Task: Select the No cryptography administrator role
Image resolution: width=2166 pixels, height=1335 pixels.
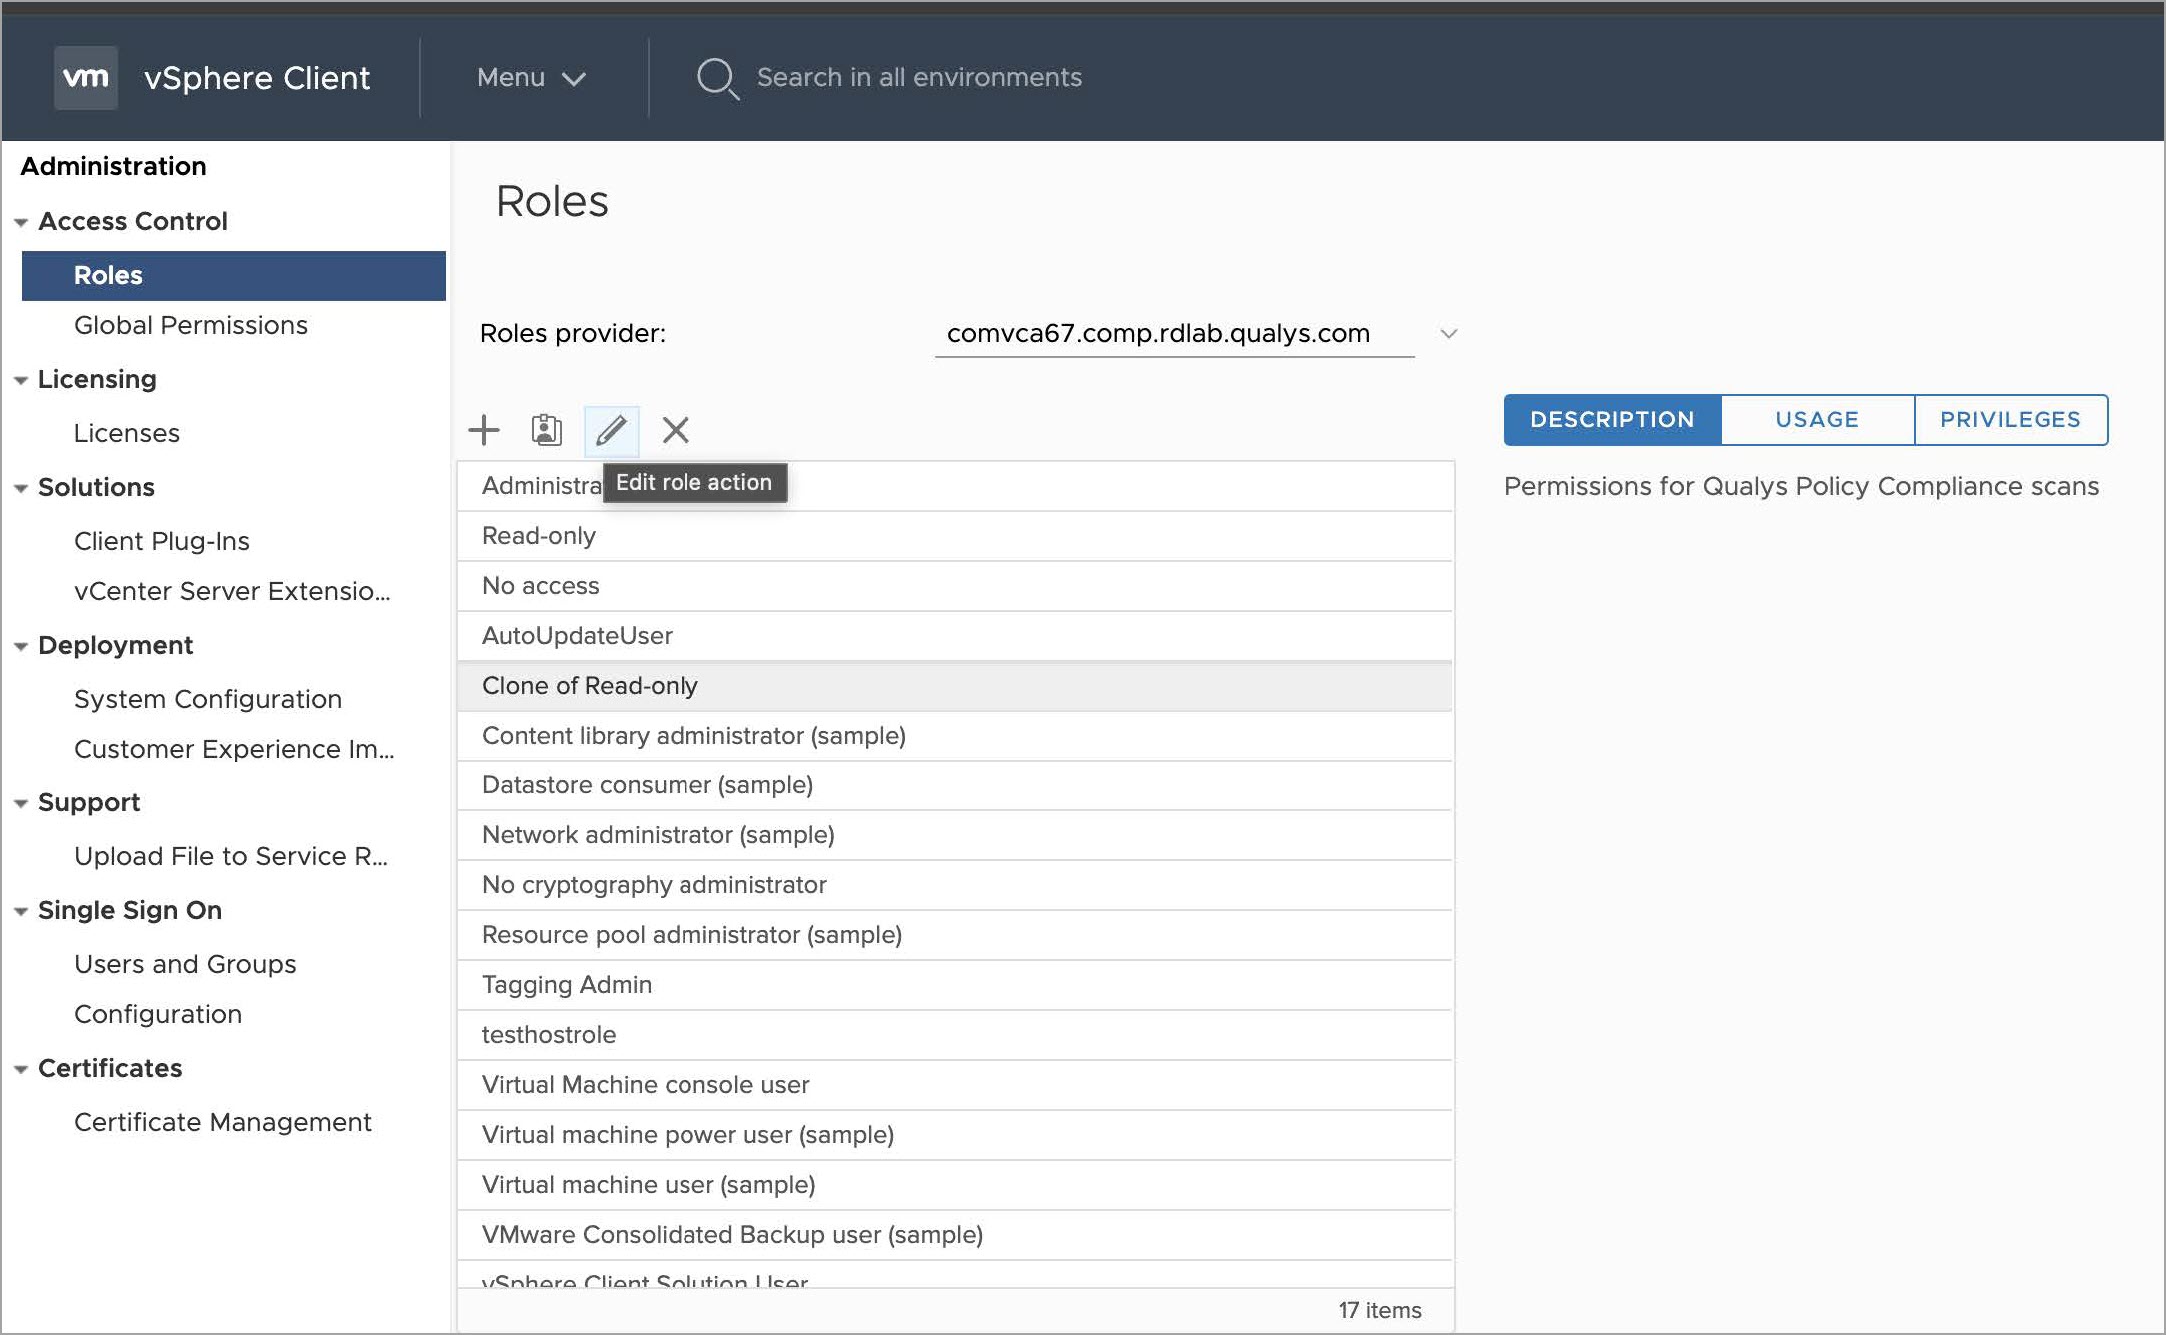Action: [654, 885]
